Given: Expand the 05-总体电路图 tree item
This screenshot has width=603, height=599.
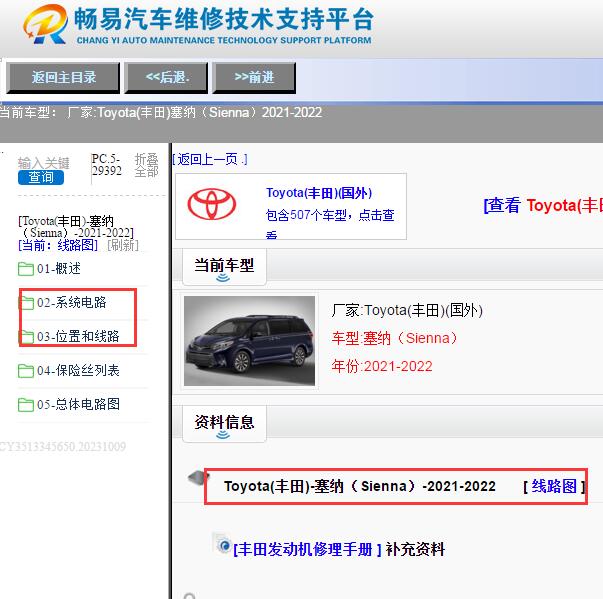Looking at the screenshot, I should 78,404.
